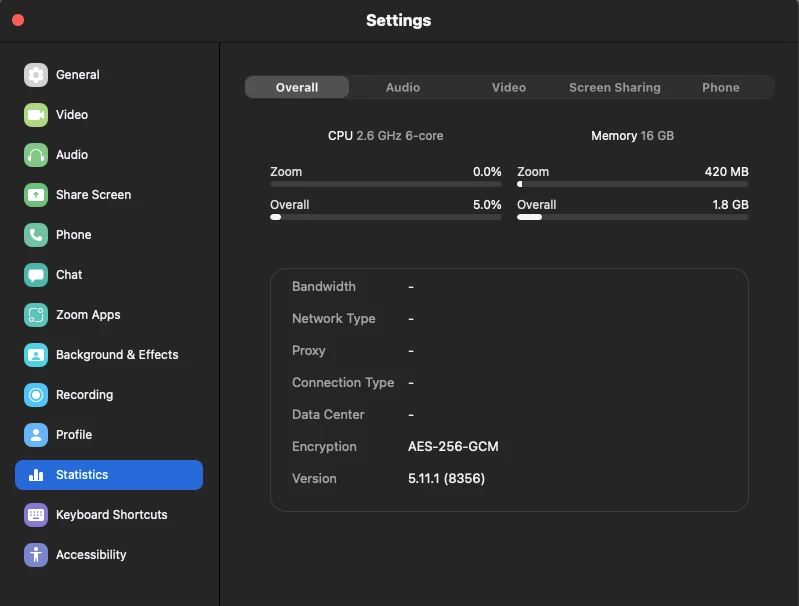The height and width of the screenshot is (606, 799).
Task: Select the Overall statistics tab
Action: tap(297, 88)
